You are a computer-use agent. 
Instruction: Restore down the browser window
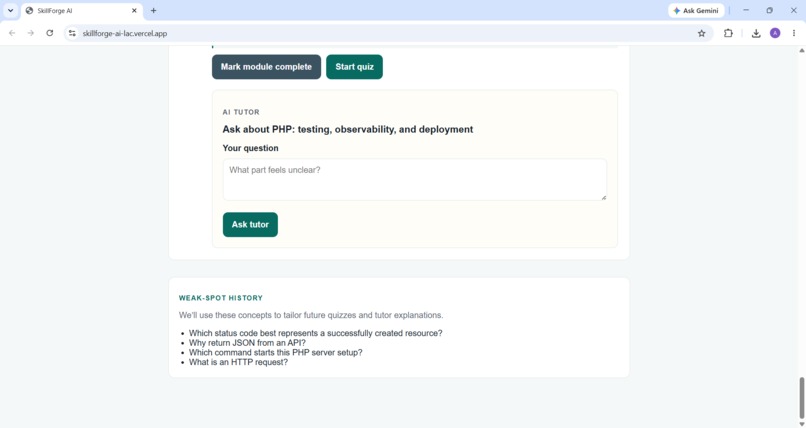[770, 10]
